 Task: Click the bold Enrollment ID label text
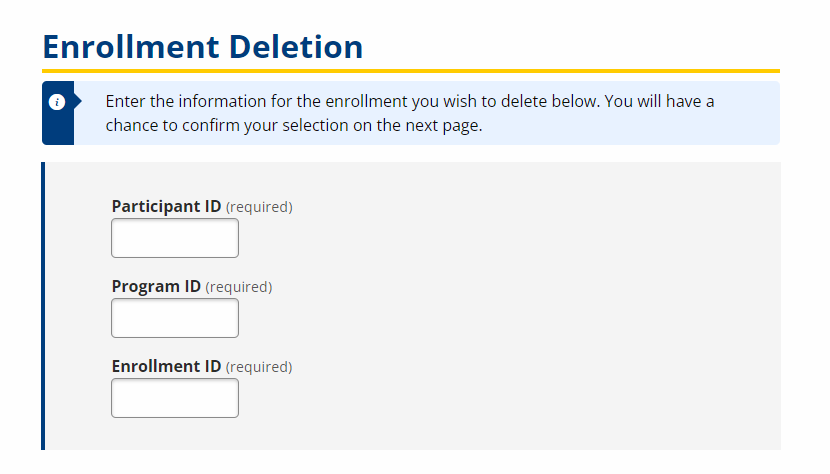(166, 367)
